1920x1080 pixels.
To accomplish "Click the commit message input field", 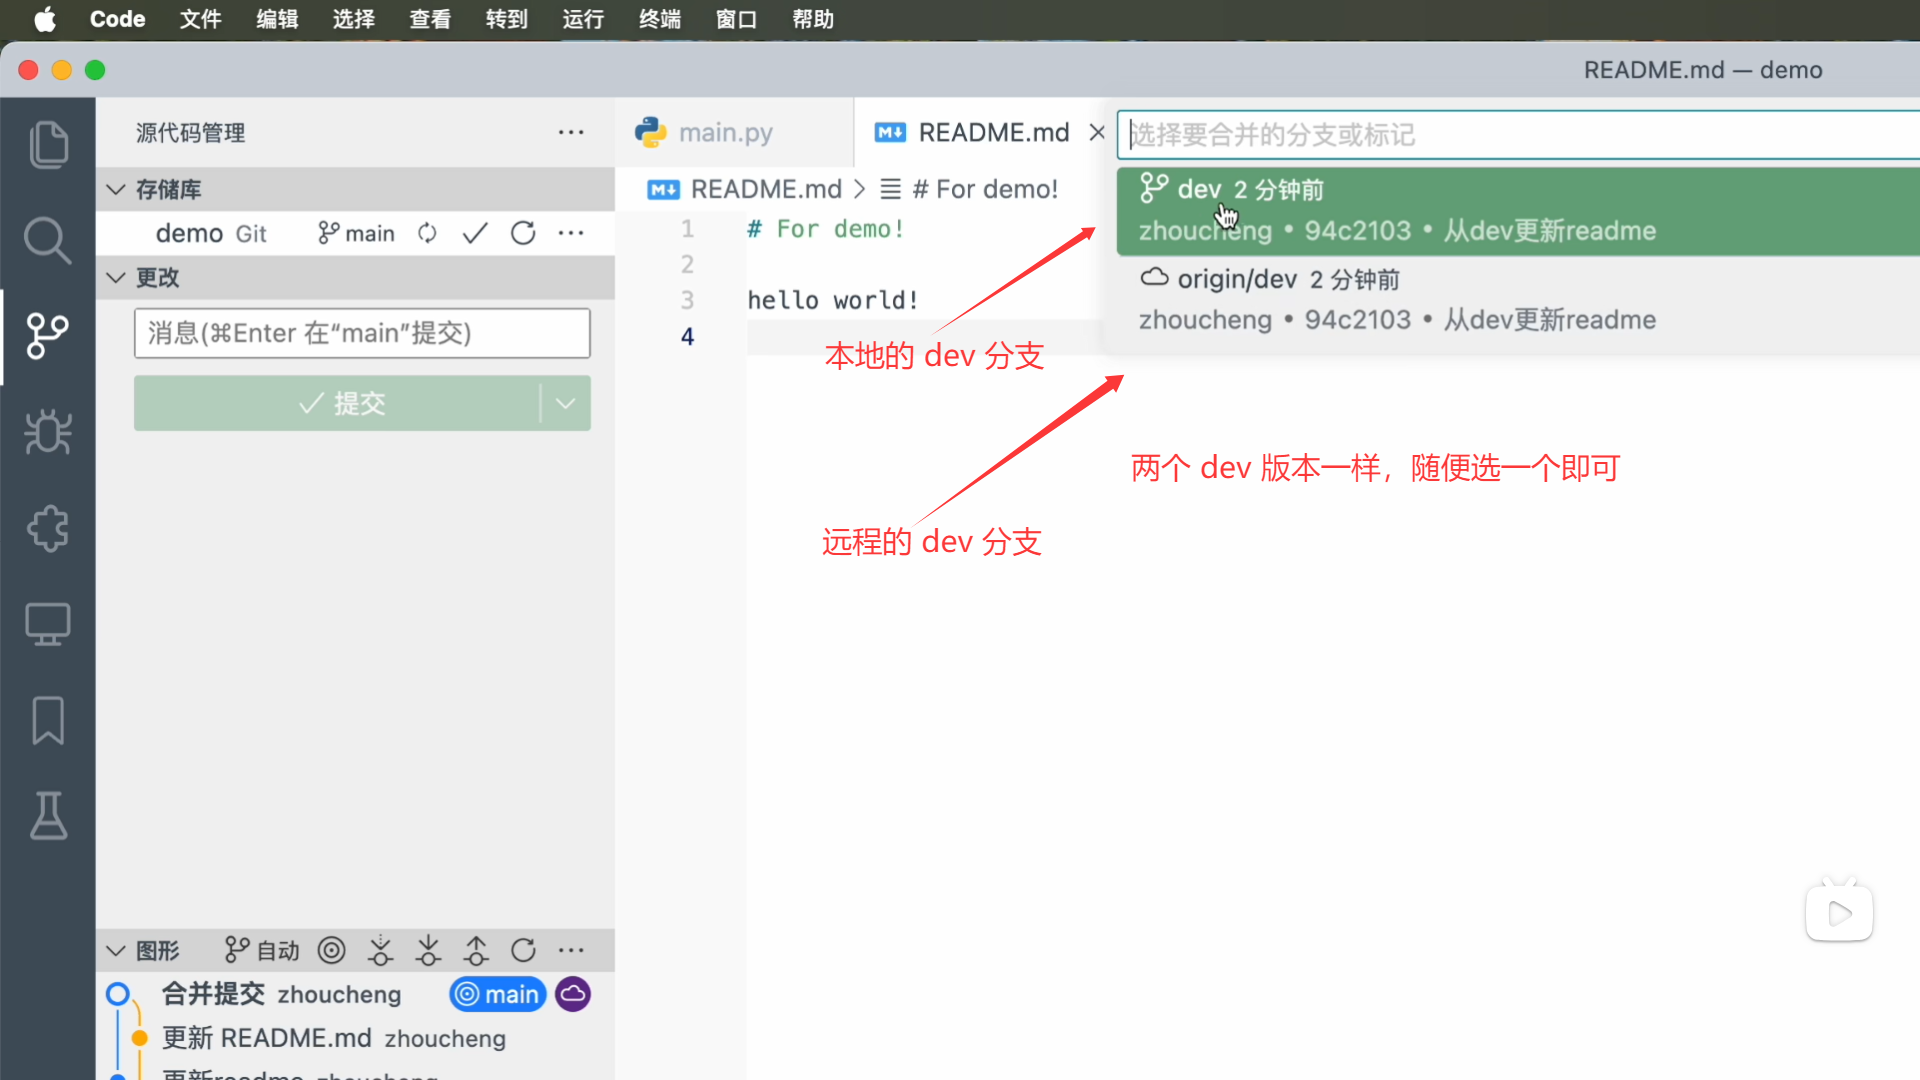I will pos(362,333).
